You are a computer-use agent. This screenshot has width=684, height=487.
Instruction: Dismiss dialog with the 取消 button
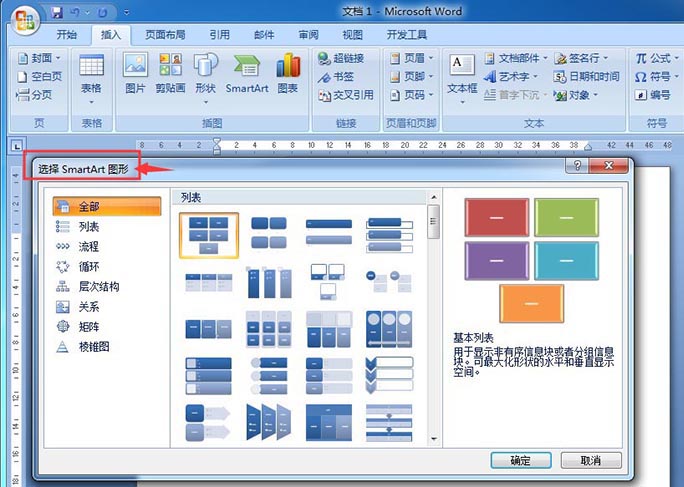pyautogui.click(x=591, y=460)
